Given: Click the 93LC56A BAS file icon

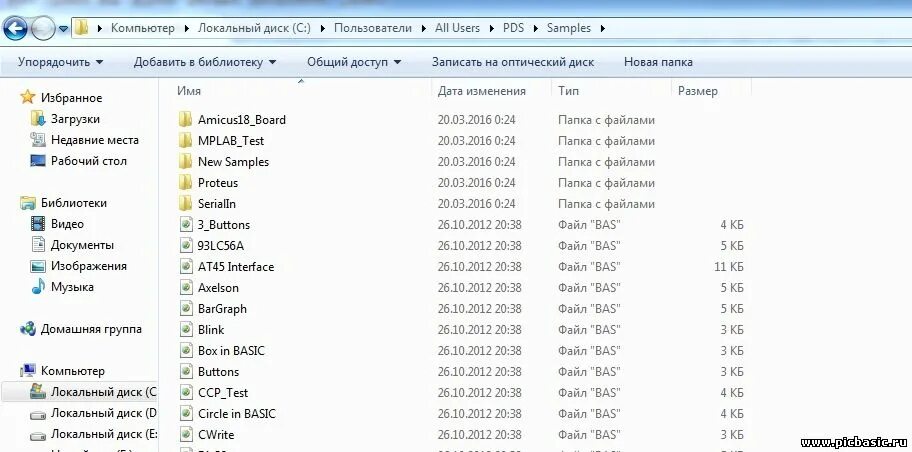Looking at the screenshot, I should tap(186, 245).
